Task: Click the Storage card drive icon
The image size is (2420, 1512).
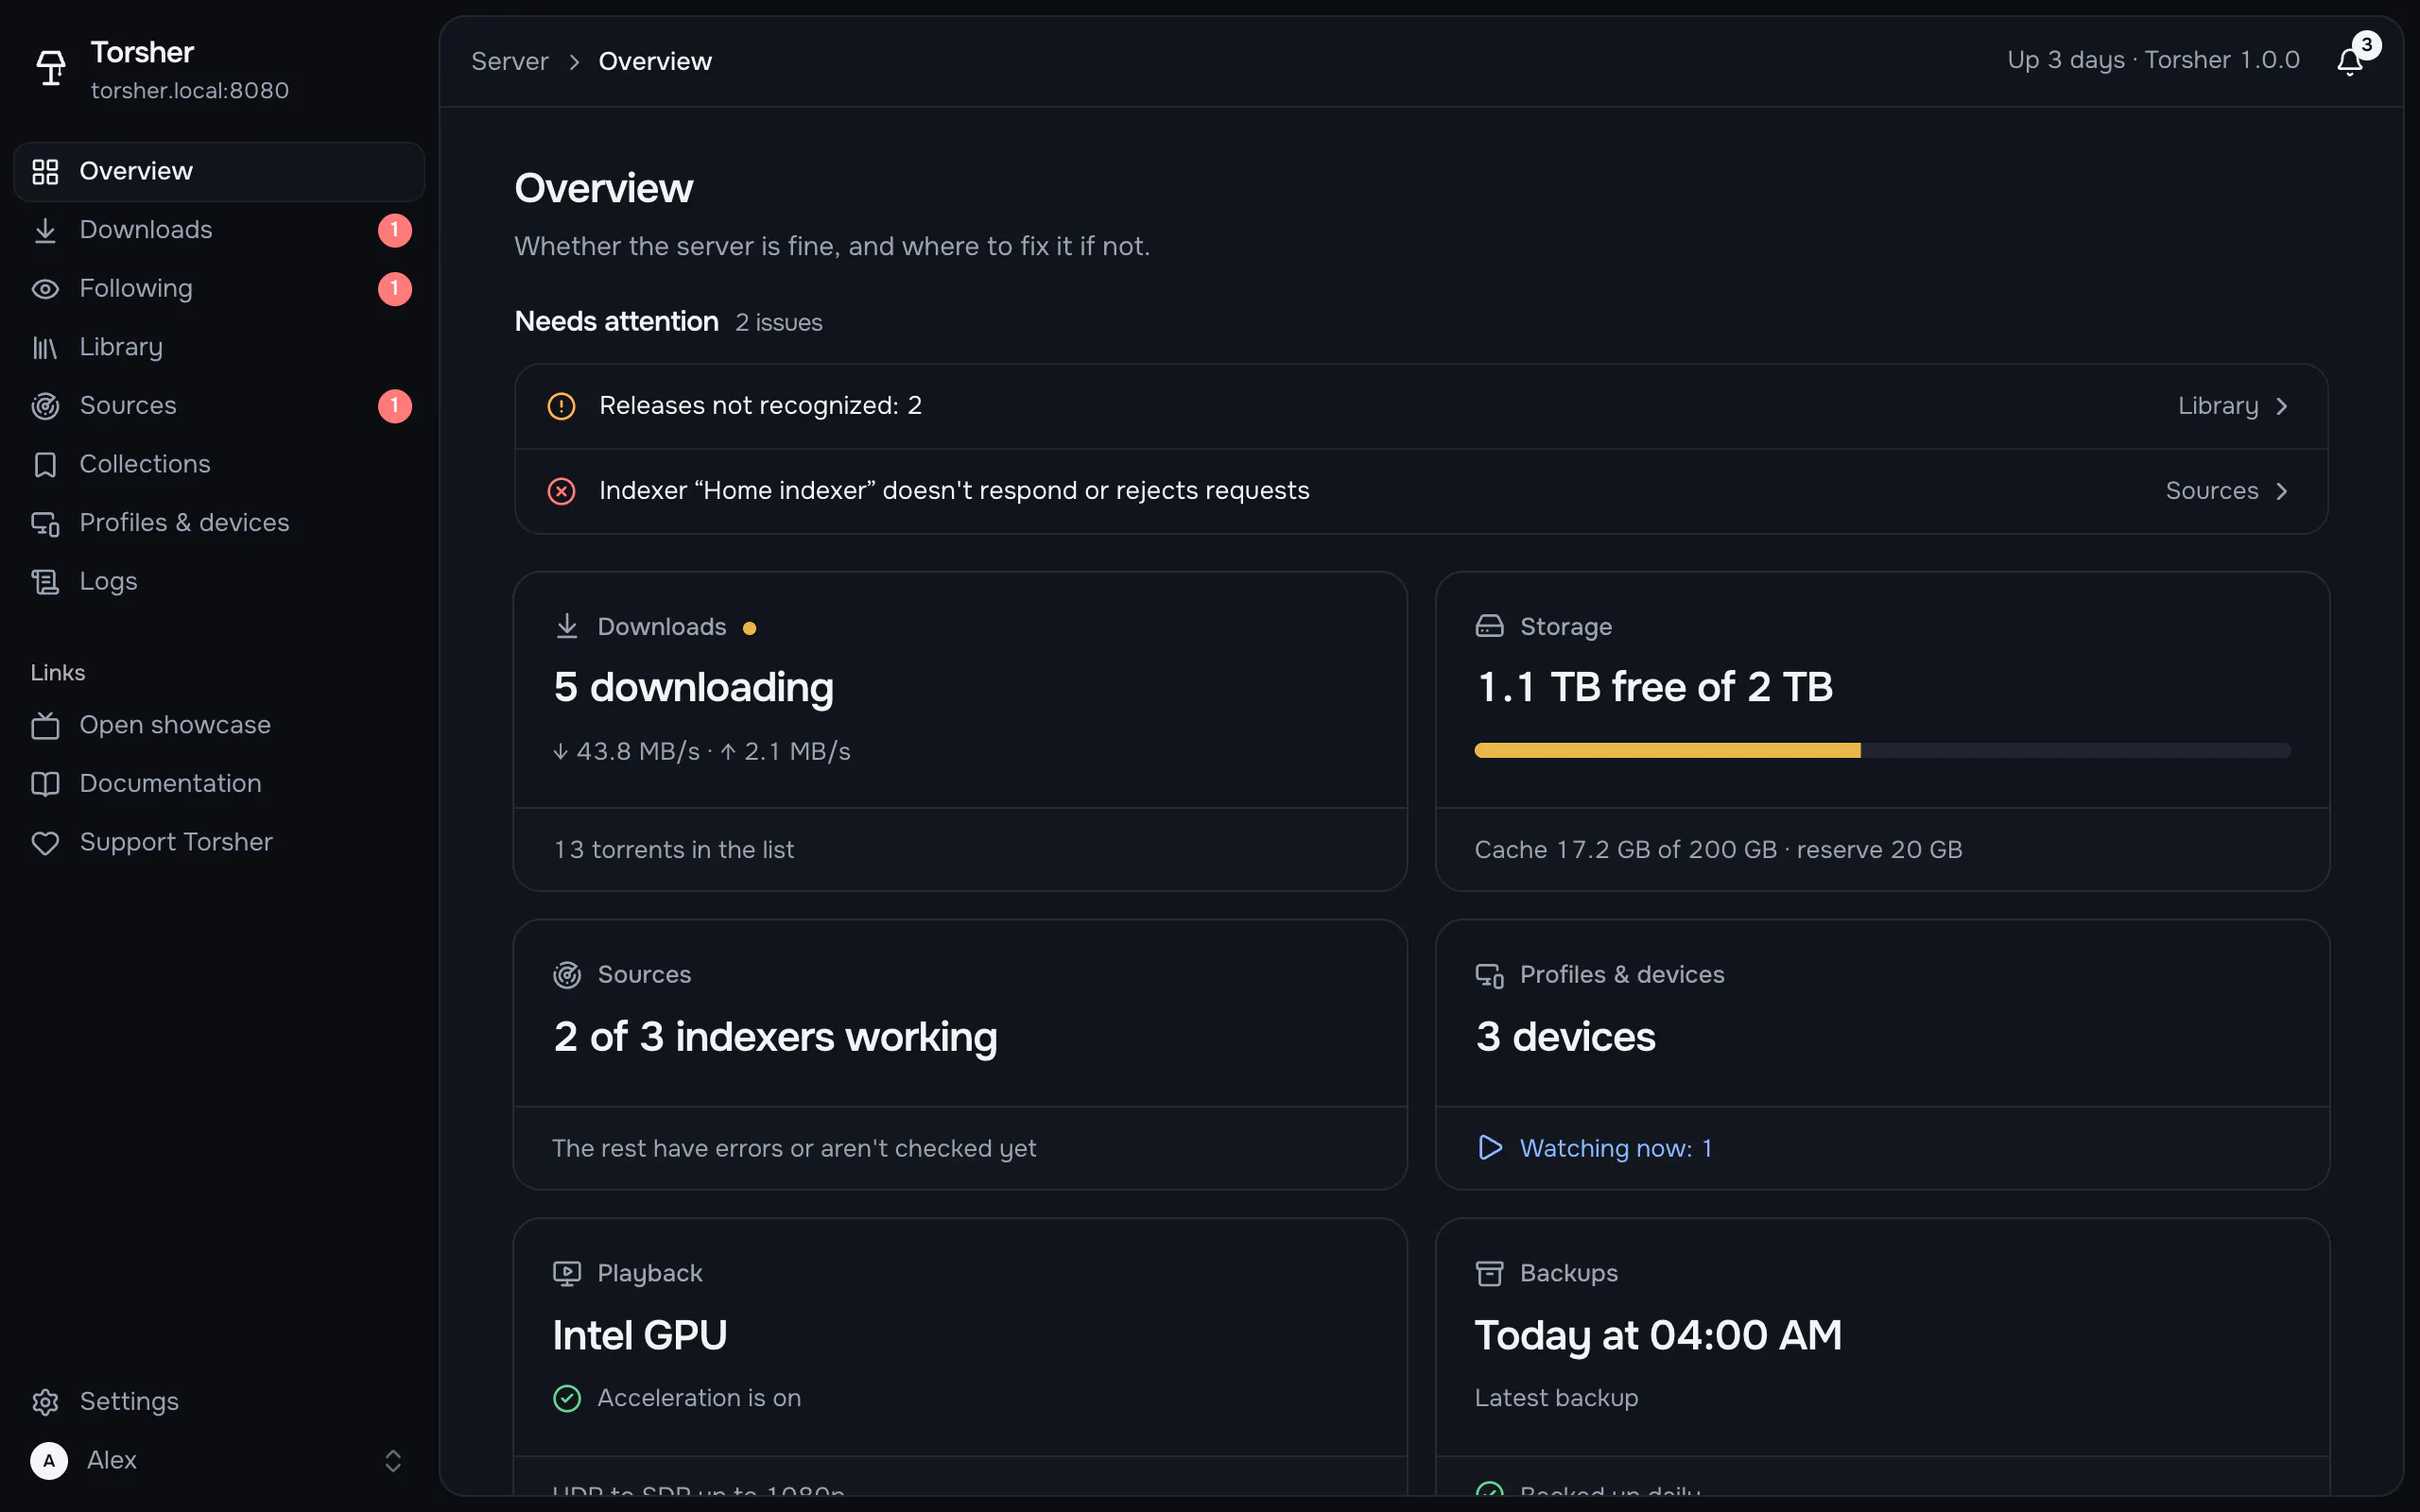Action: [x=1489, y=626]
